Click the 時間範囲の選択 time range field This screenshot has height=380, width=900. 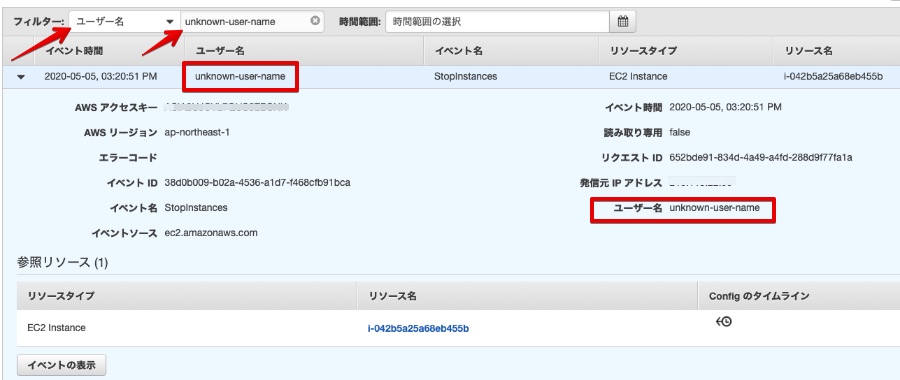pos(497,22)
